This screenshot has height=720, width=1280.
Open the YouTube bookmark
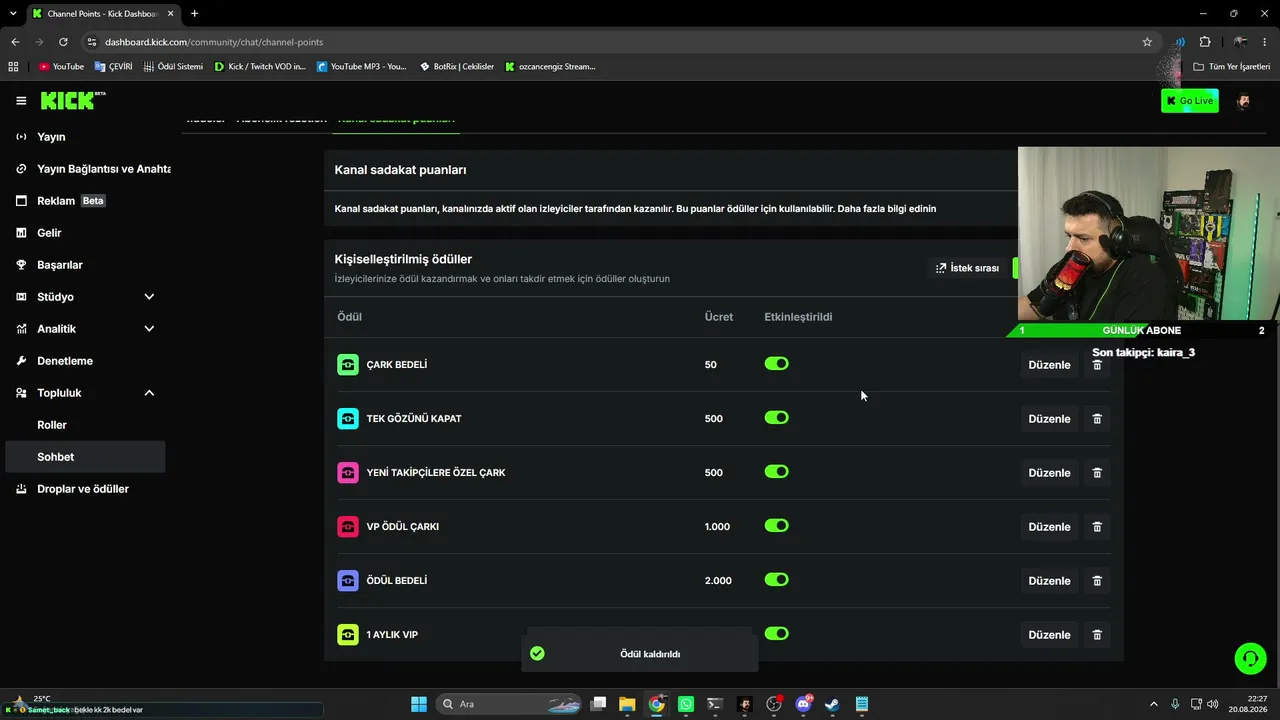pos(61,67)
